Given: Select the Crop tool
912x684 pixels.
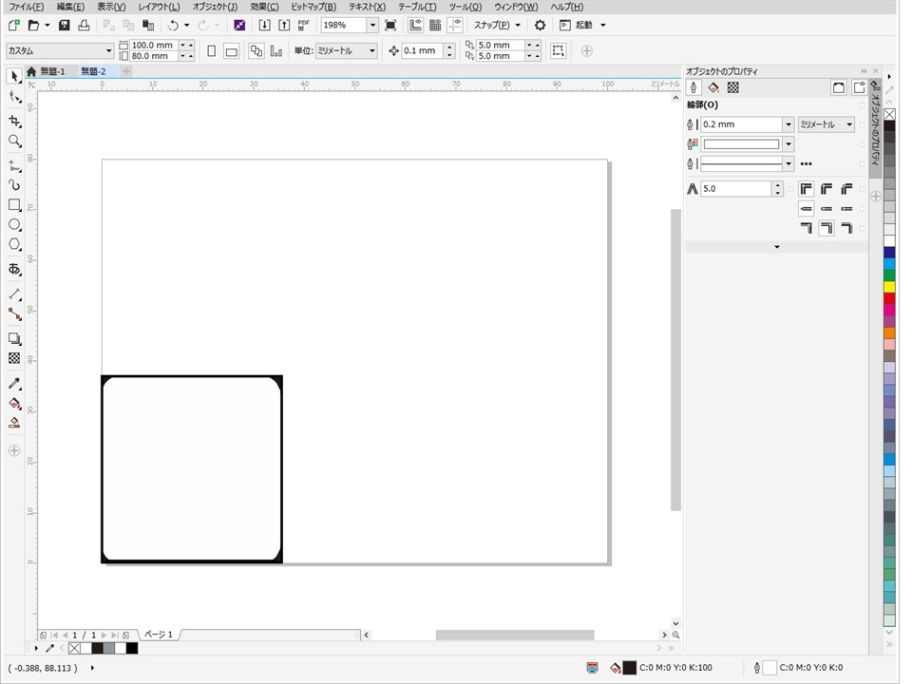Looking at the screenshot, I should click(x=15, y=120).
